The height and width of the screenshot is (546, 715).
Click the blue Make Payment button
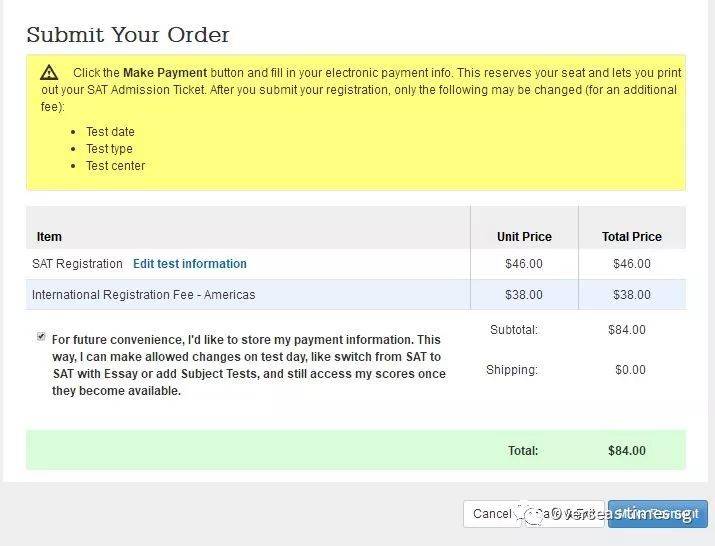tap(657, 514)
